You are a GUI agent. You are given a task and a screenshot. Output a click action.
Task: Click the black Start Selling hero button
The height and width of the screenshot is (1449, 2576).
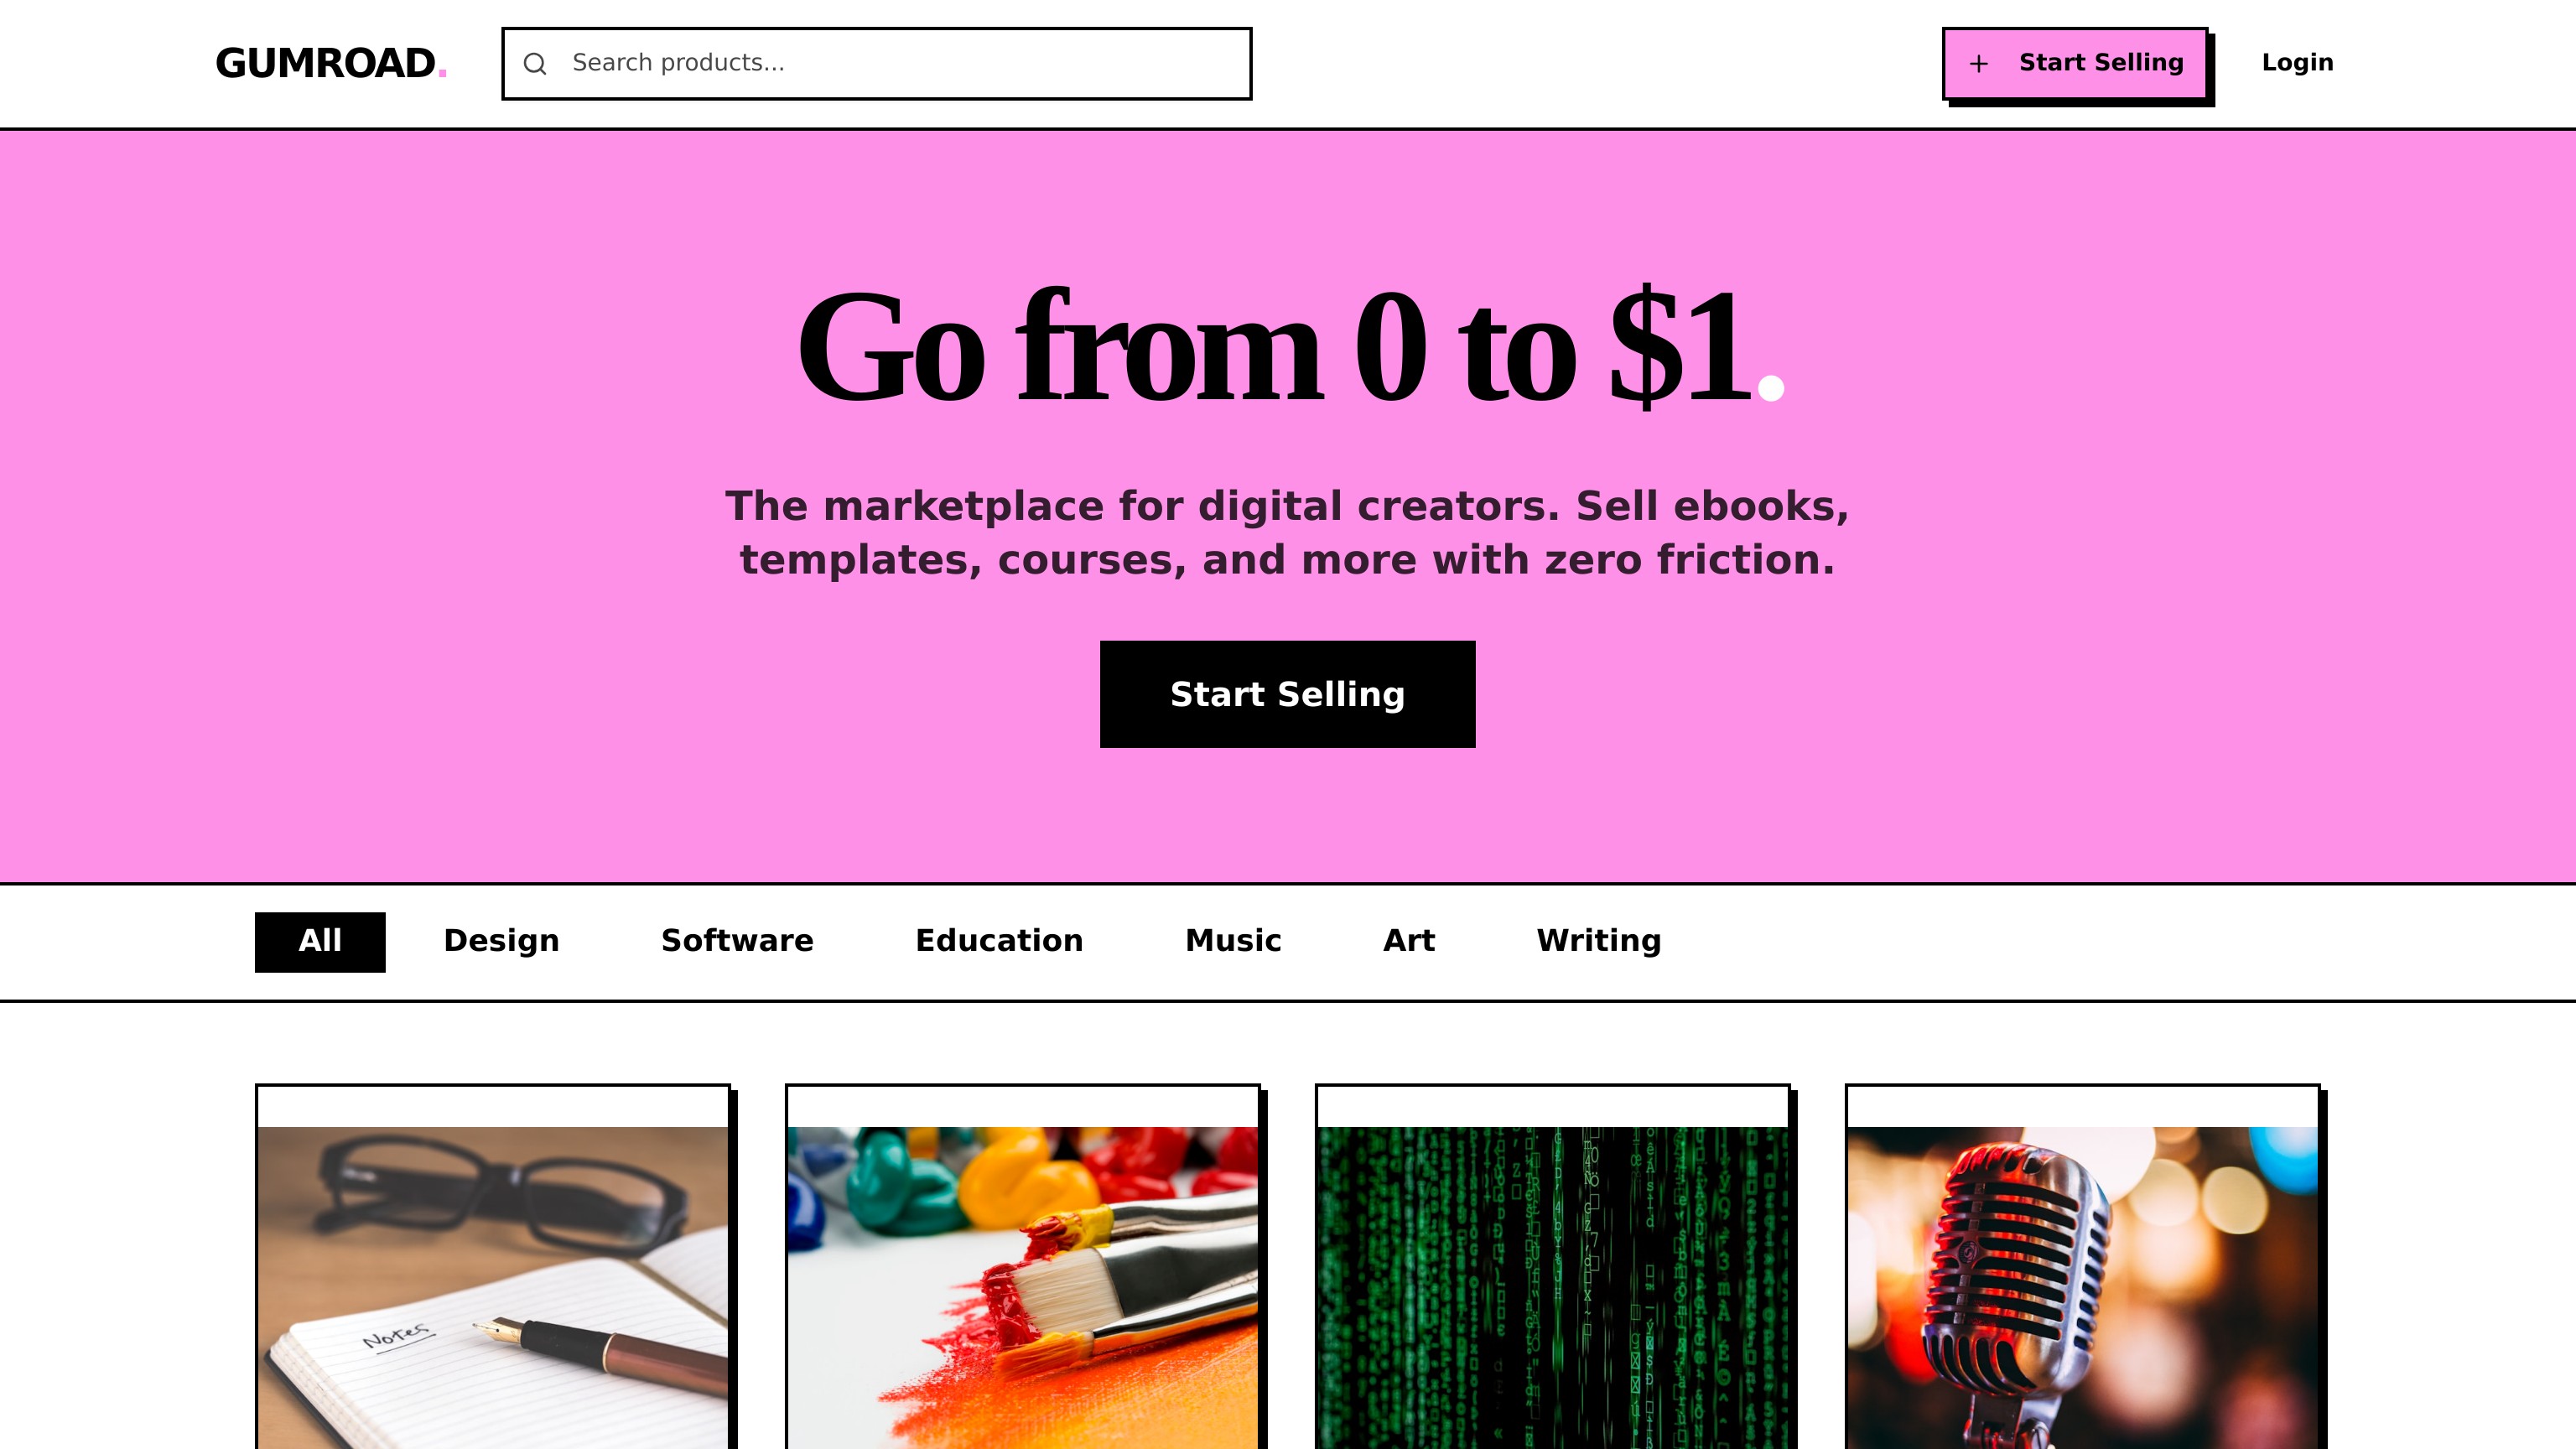coord(1287,694)
